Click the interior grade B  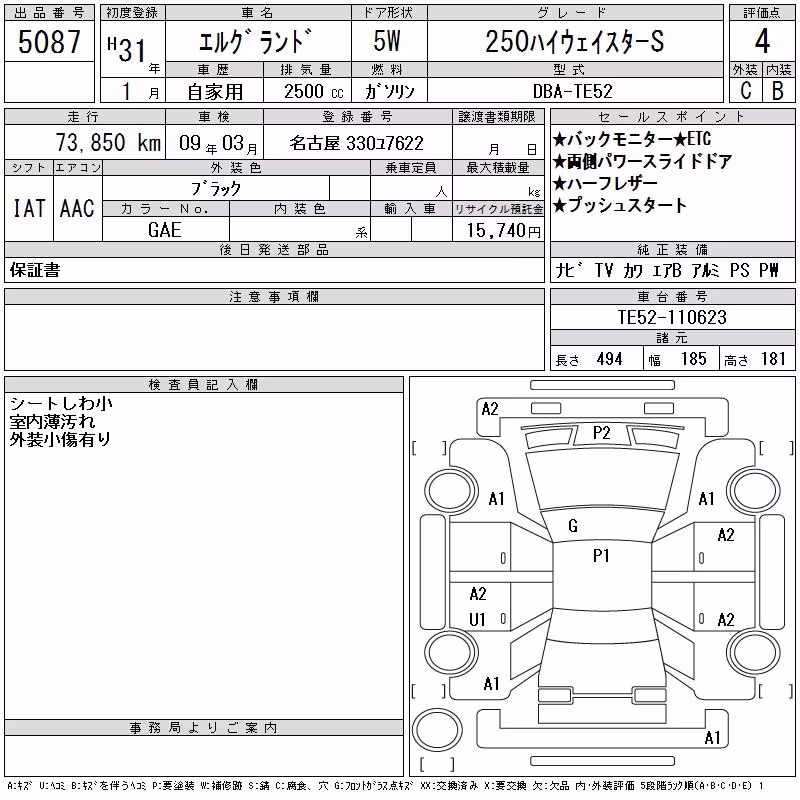[778, 90]
